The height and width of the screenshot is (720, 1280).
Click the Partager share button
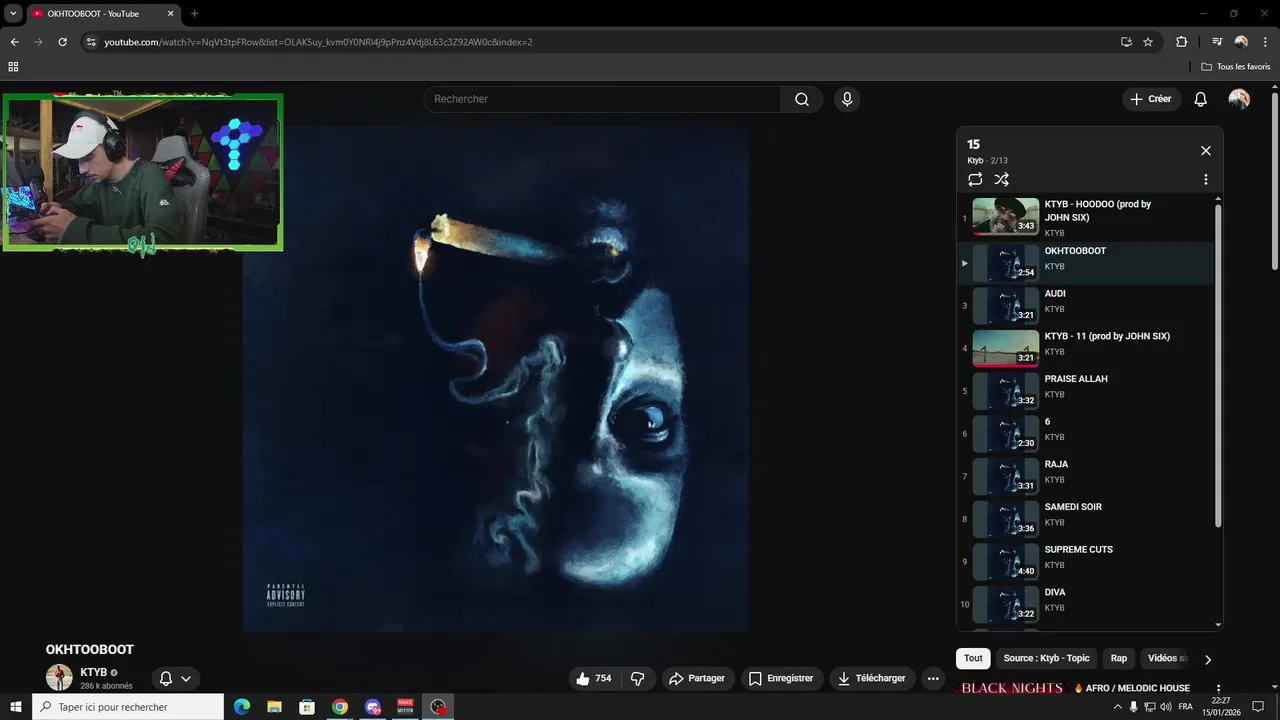click(697, 678)
